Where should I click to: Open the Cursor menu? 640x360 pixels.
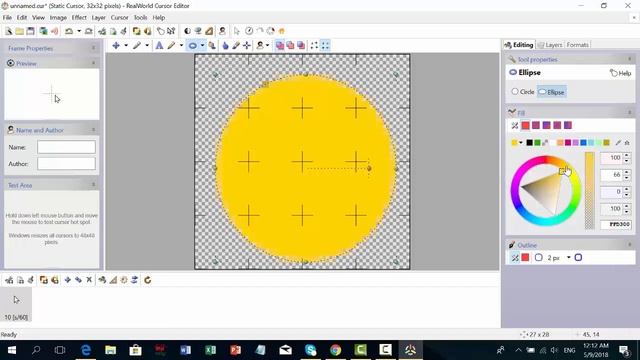point(119,18)
